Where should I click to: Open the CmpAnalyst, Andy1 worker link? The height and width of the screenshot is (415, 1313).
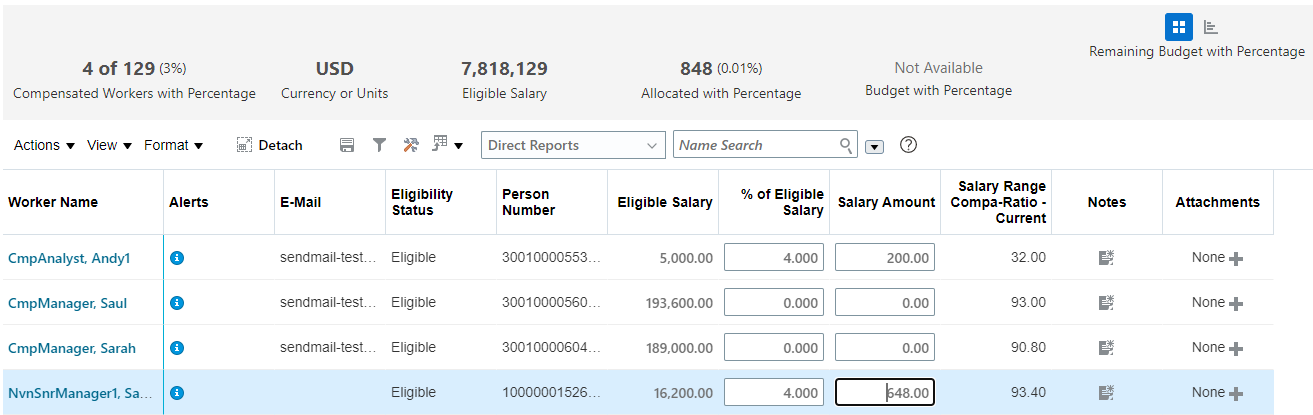click(x=69, y=258)
